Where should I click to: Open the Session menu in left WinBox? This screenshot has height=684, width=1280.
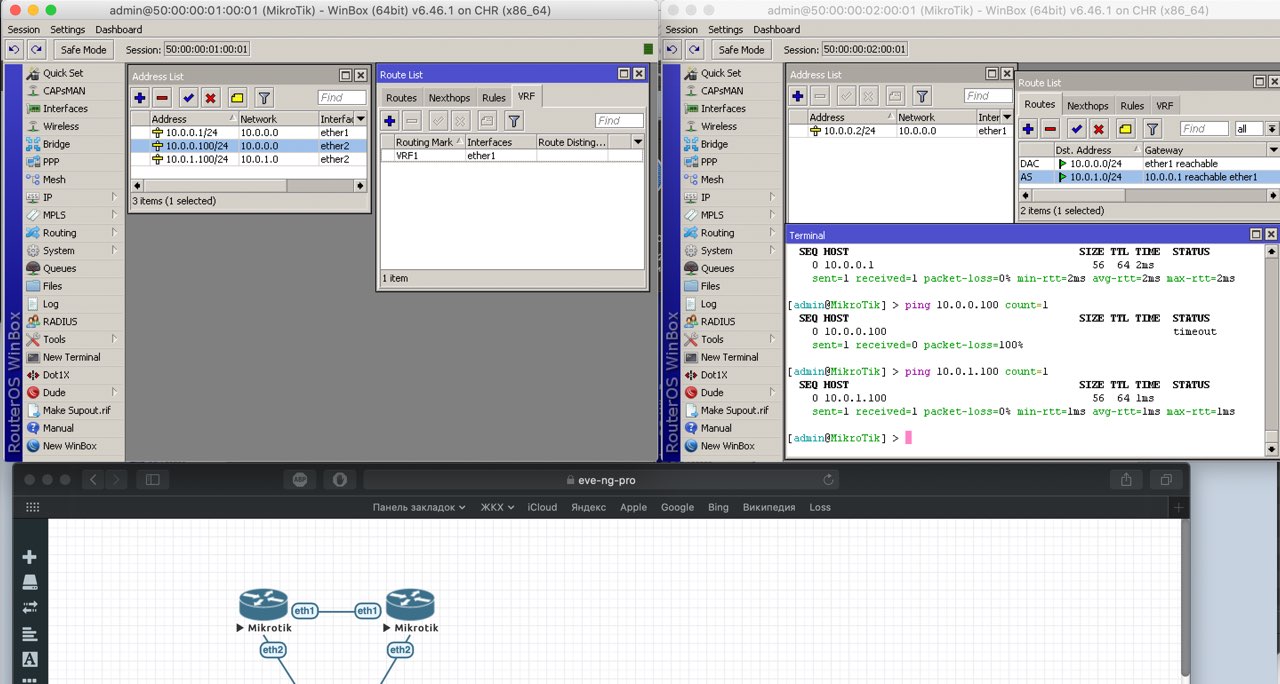(24, 30)
